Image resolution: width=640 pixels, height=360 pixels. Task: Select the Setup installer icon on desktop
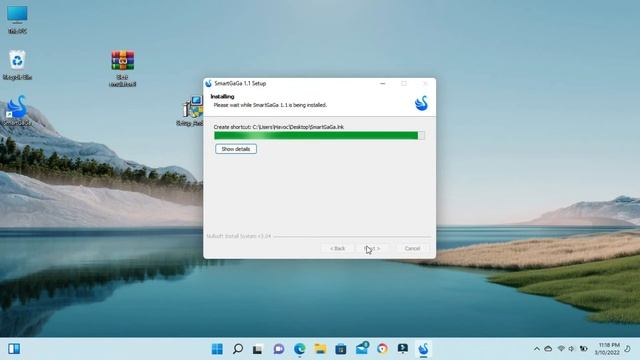coord(192,111)
